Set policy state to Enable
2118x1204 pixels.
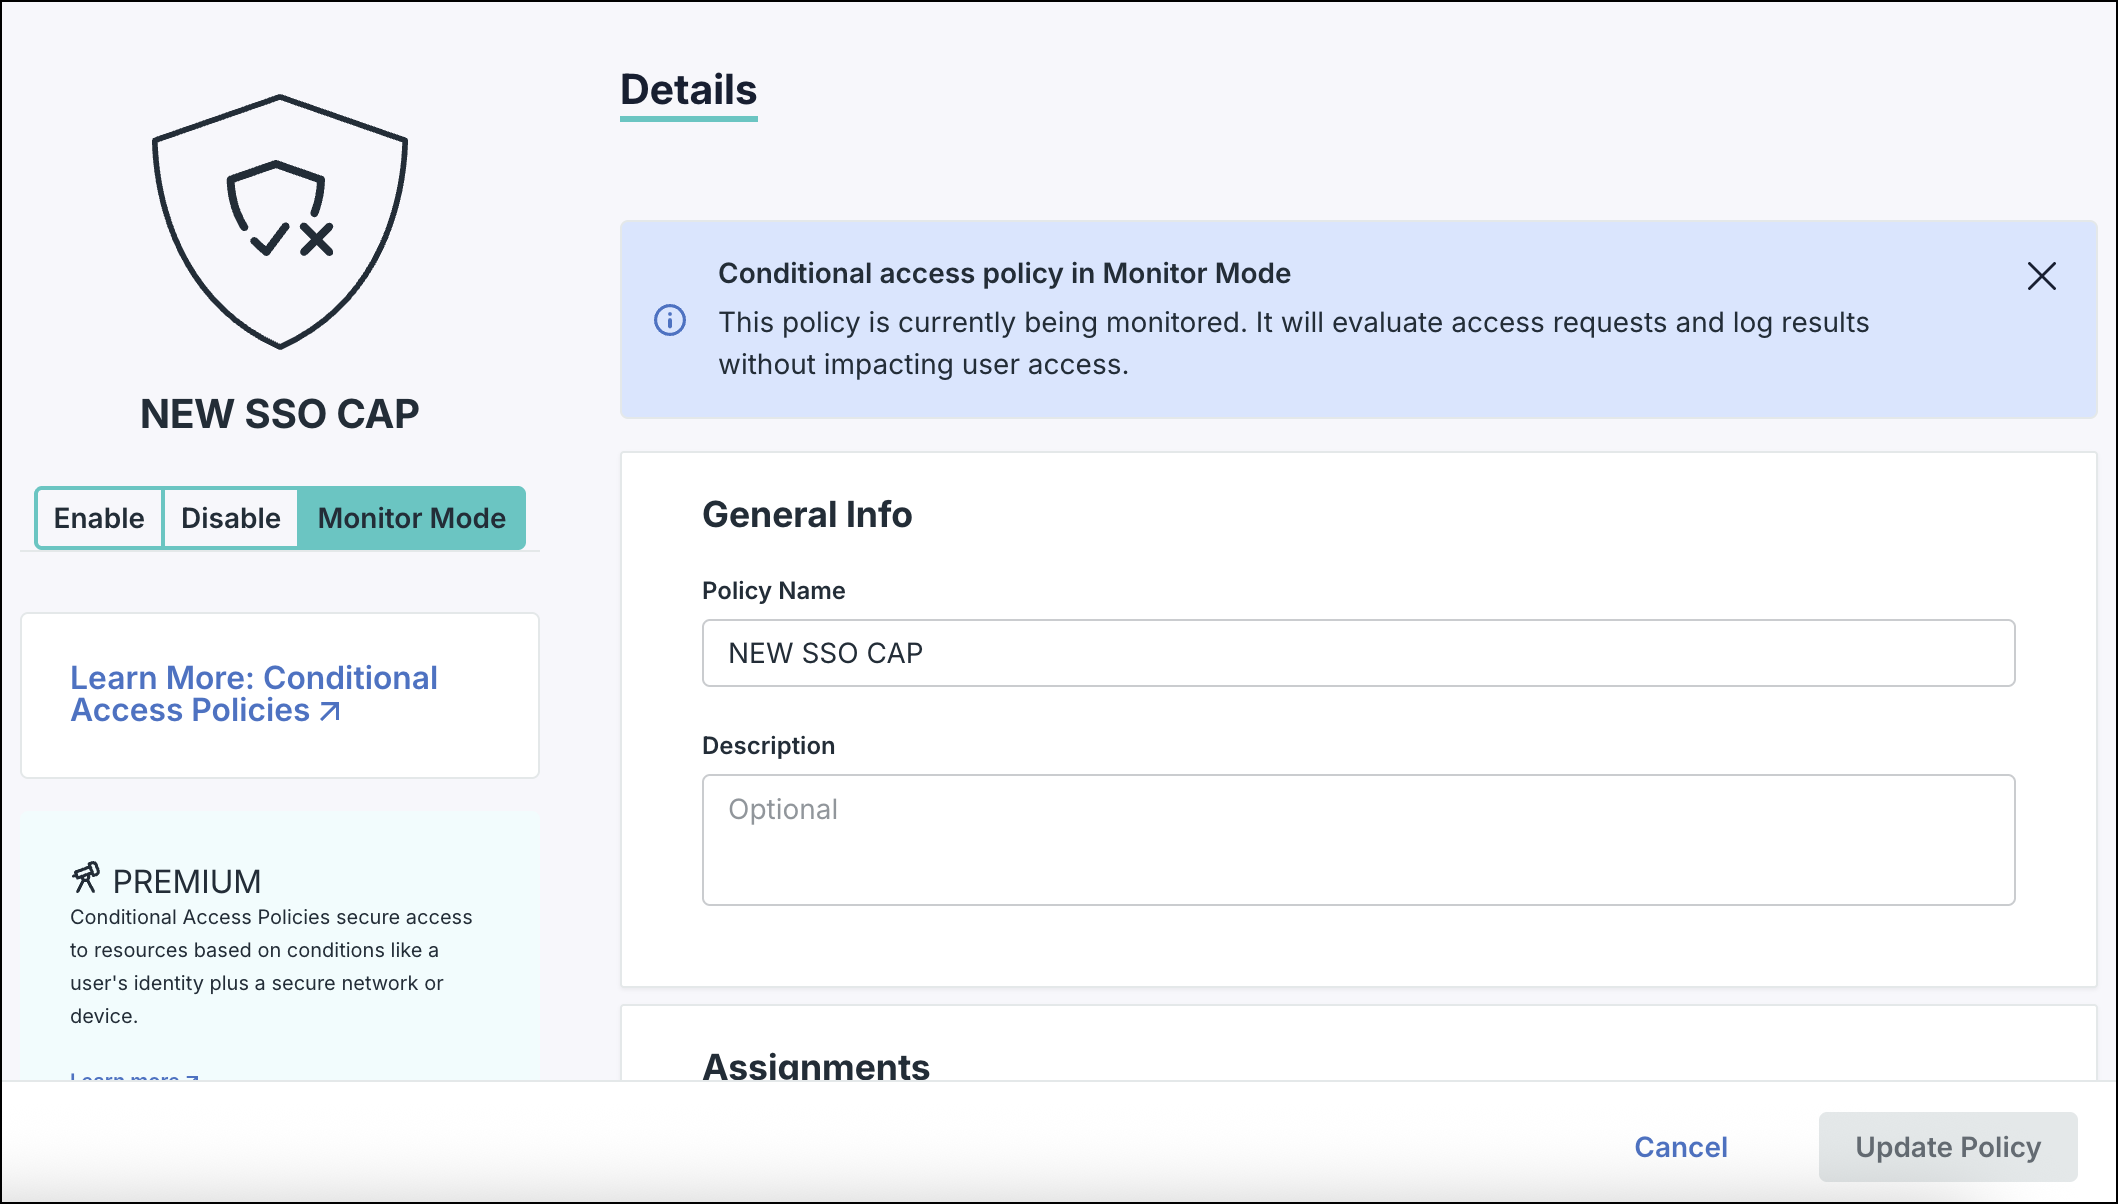(99, 518)
